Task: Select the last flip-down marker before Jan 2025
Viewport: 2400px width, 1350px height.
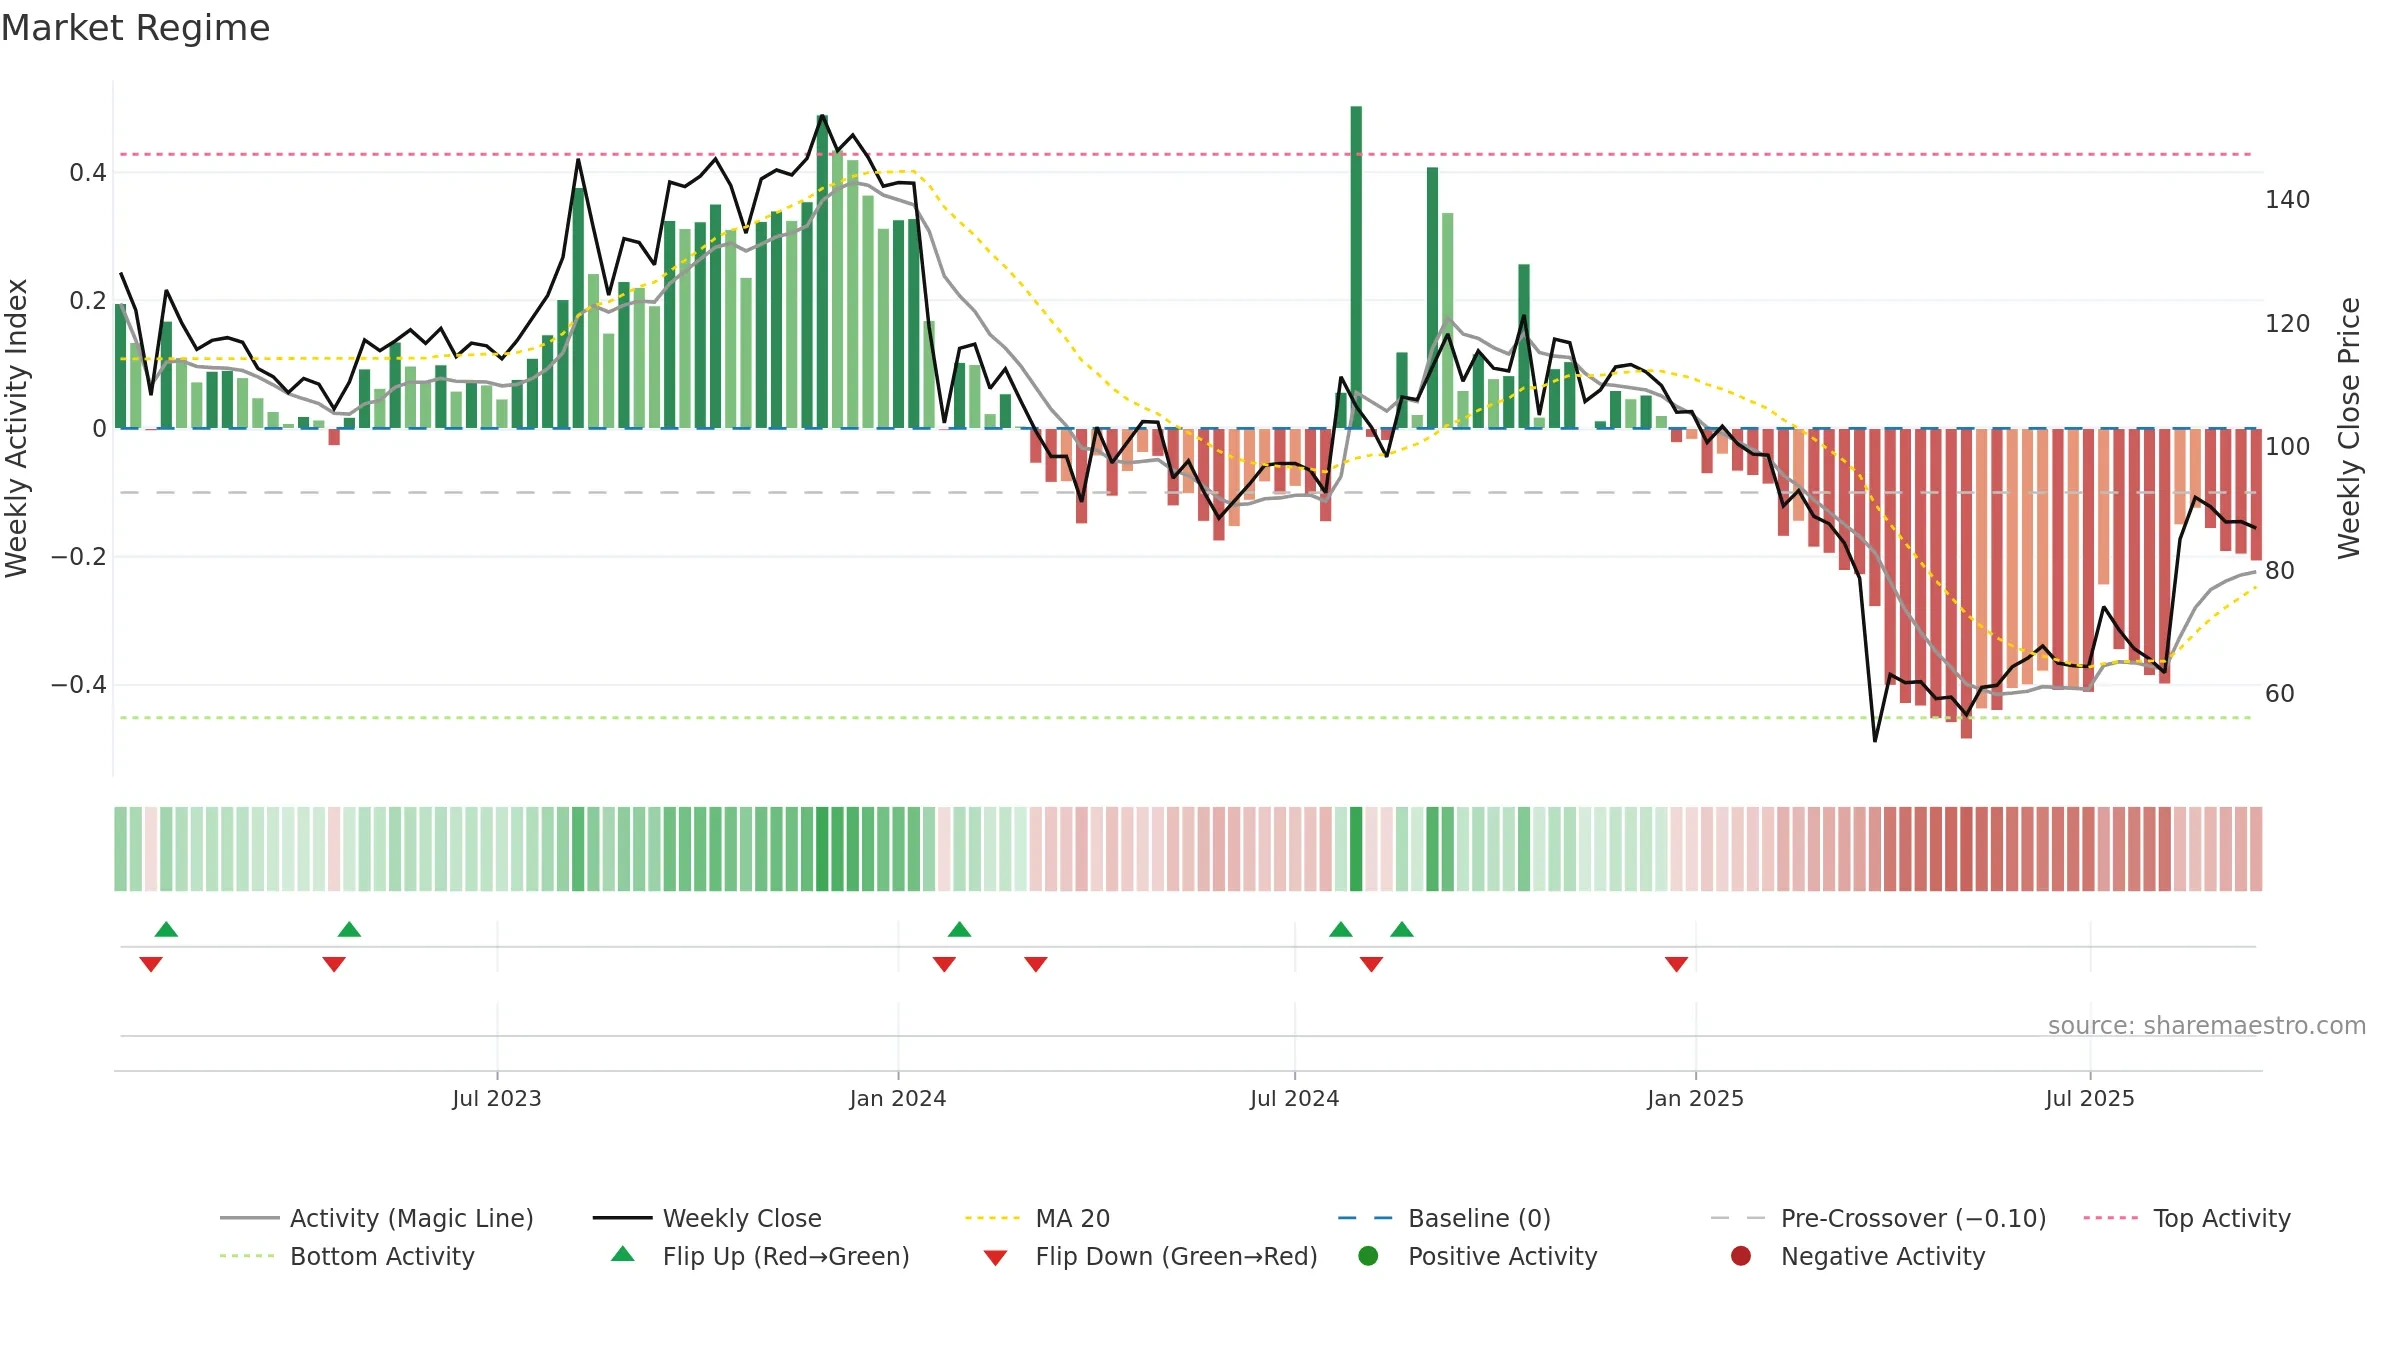Action: pyautogui.click(x=1677, y=964)
